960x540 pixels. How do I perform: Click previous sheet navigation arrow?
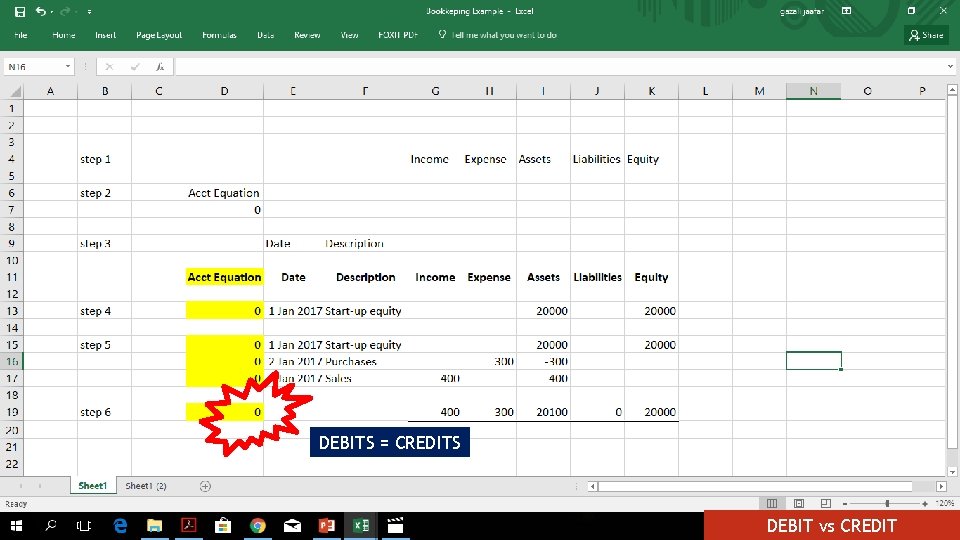click(x=21, y=486)
